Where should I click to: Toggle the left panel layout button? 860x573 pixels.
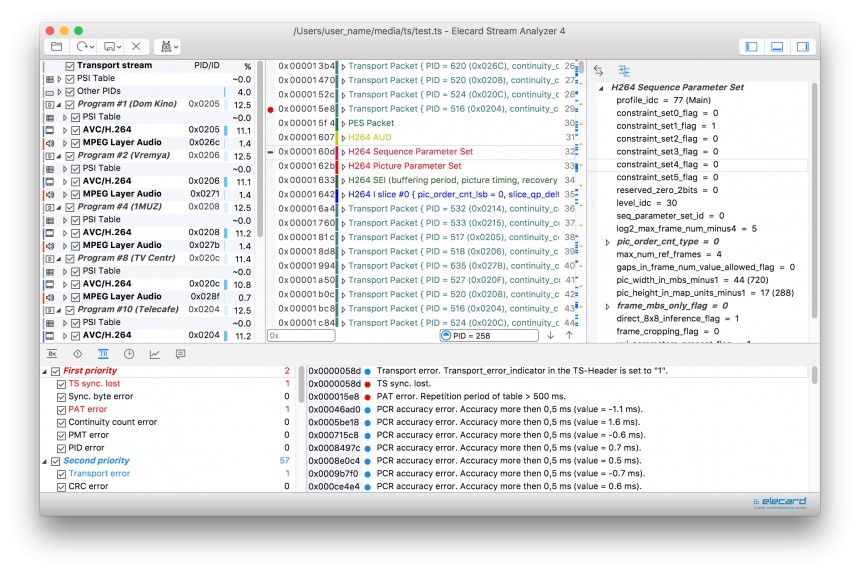click(x=750, y=46)
